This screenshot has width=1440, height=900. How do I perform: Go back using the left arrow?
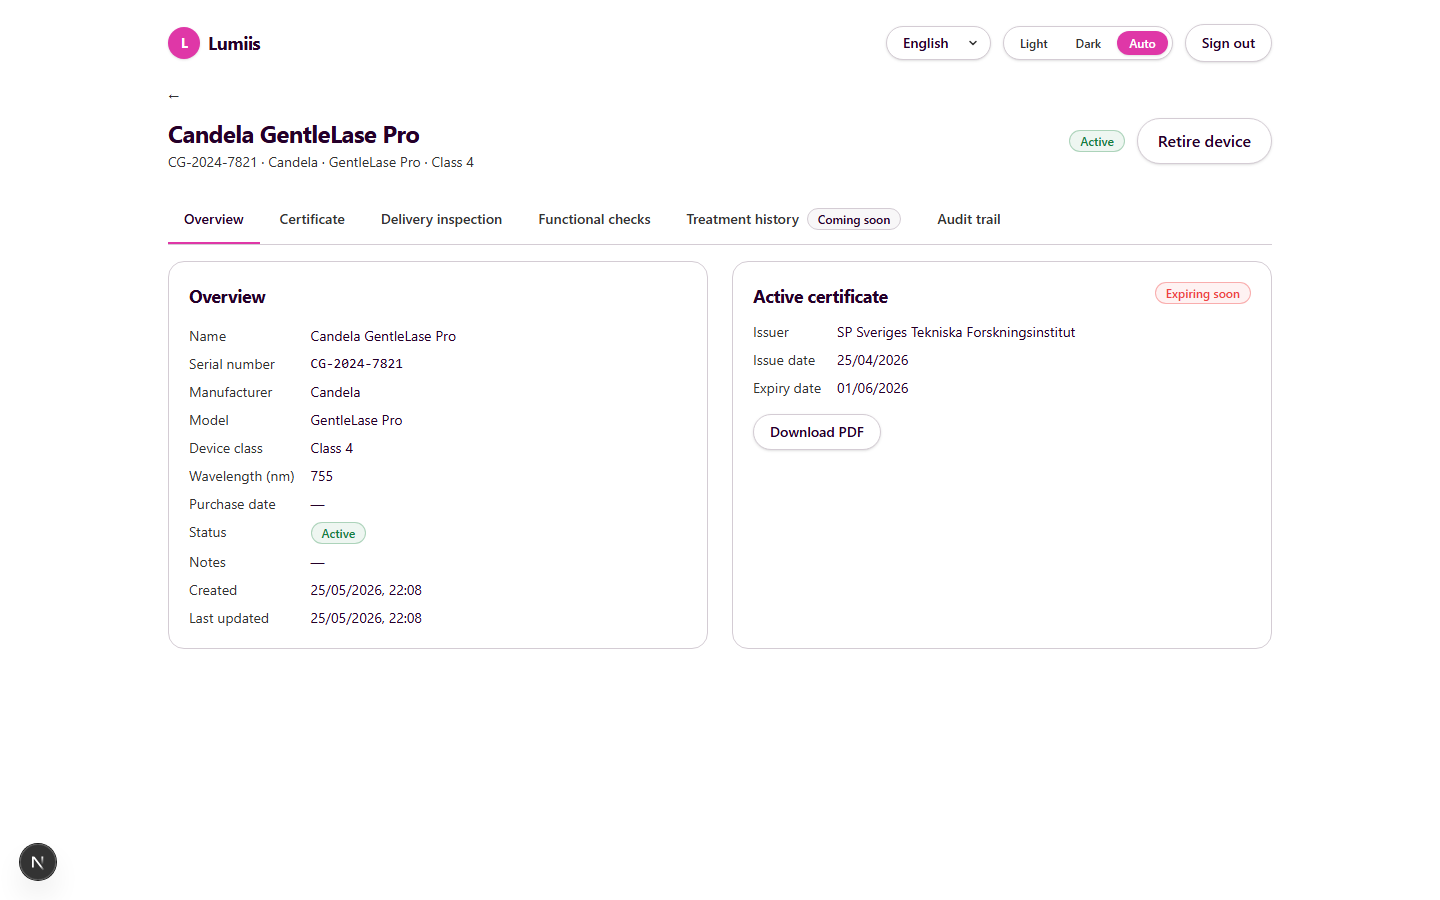(174, 96)
